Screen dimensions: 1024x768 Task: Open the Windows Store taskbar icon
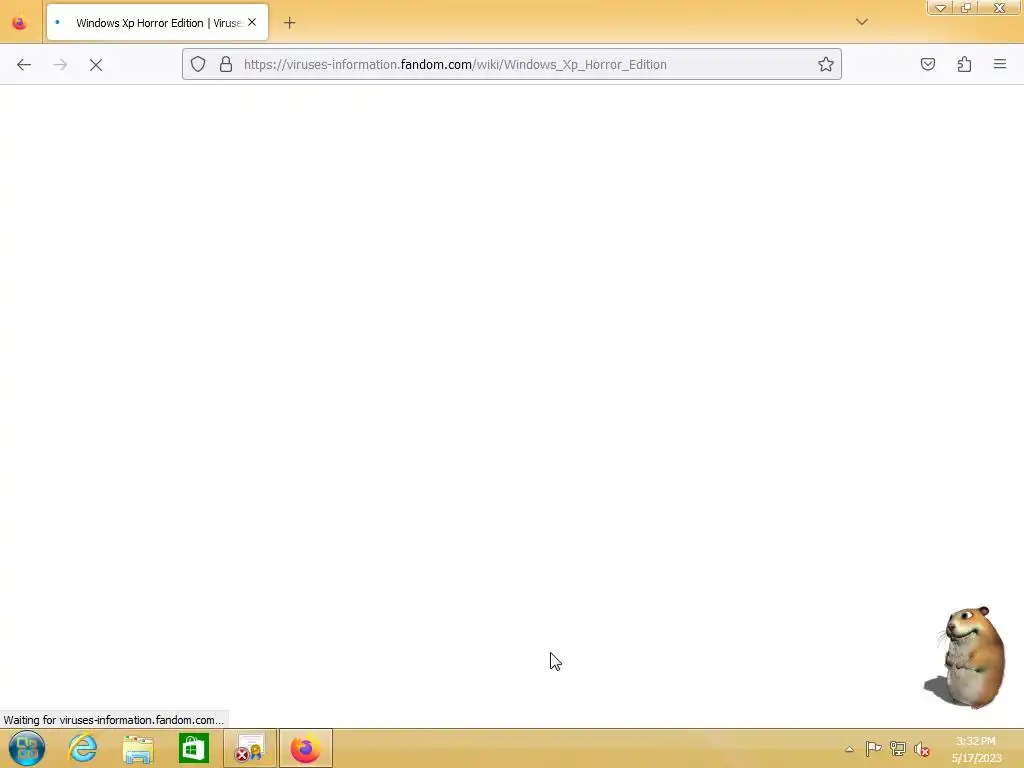click(x=194, y=748)
